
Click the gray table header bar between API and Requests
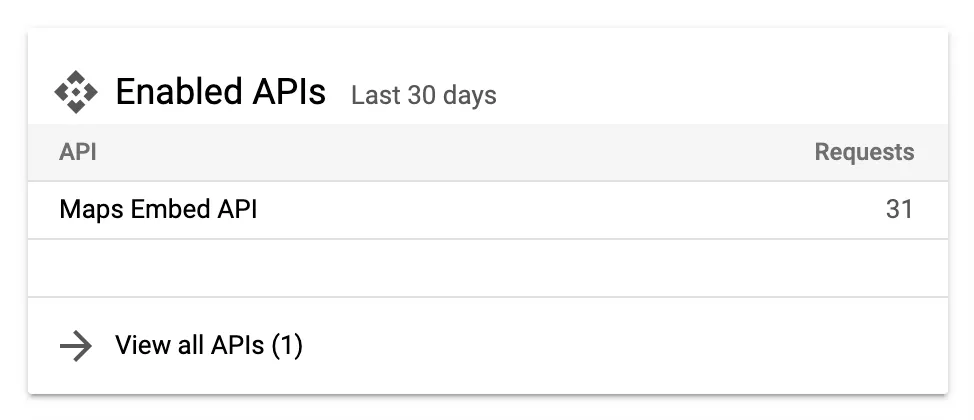453,153
